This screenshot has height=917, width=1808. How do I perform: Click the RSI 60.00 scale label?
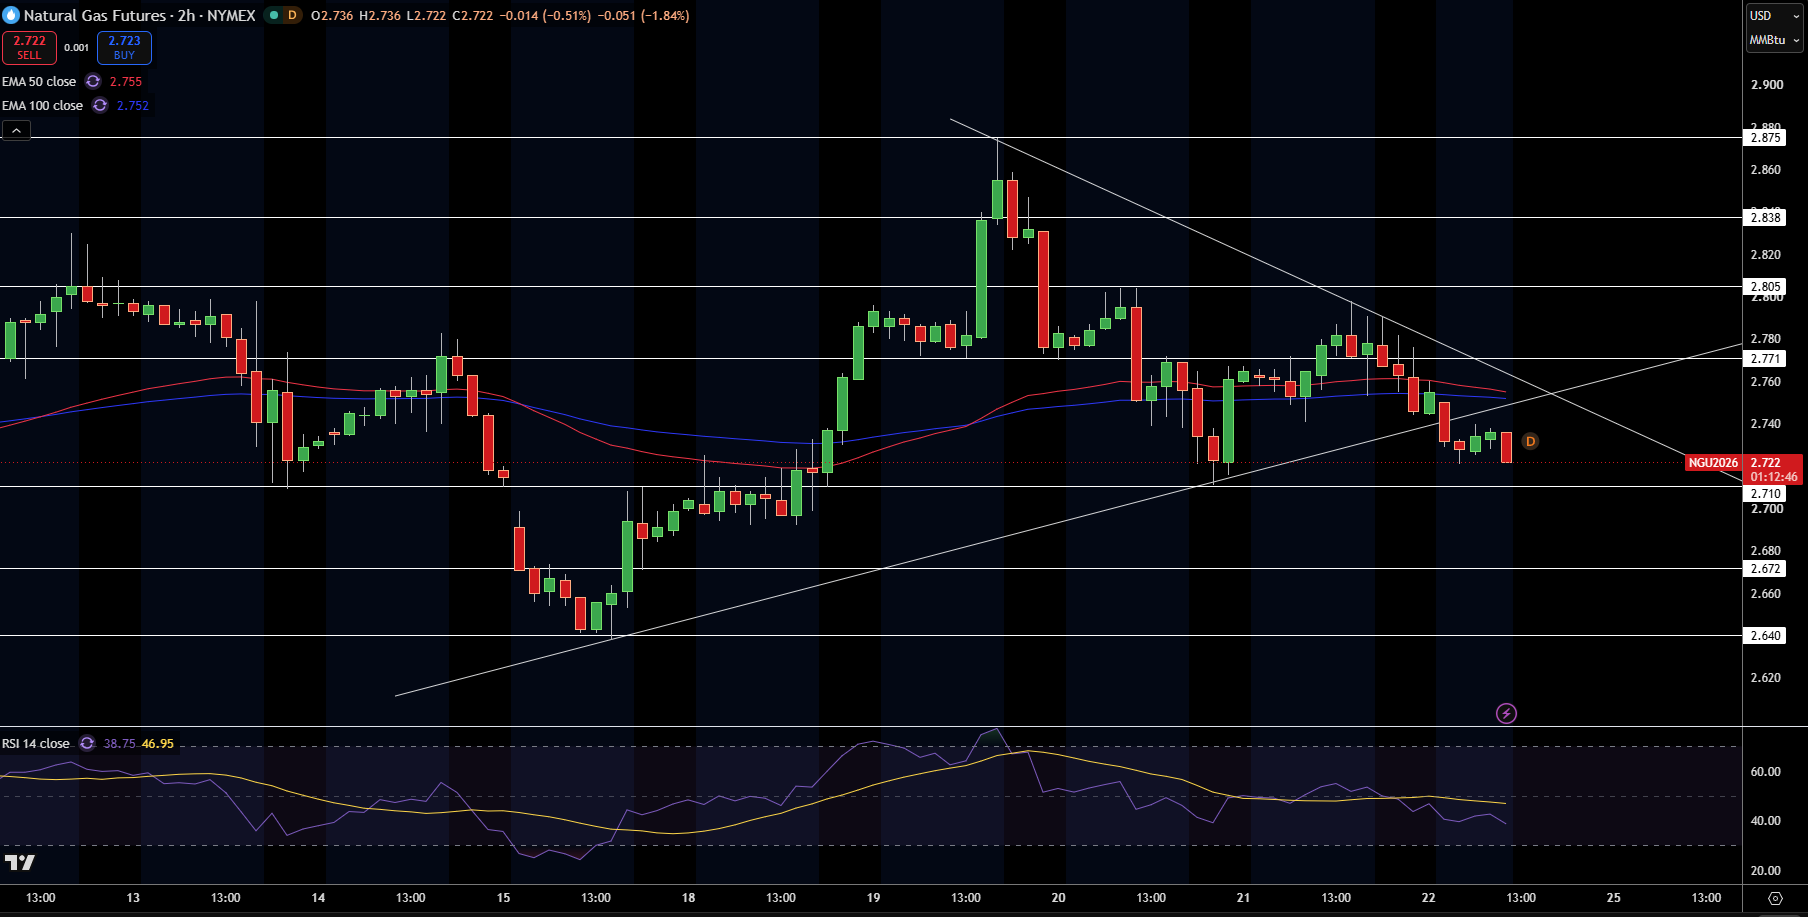[x=1765, y=772]
